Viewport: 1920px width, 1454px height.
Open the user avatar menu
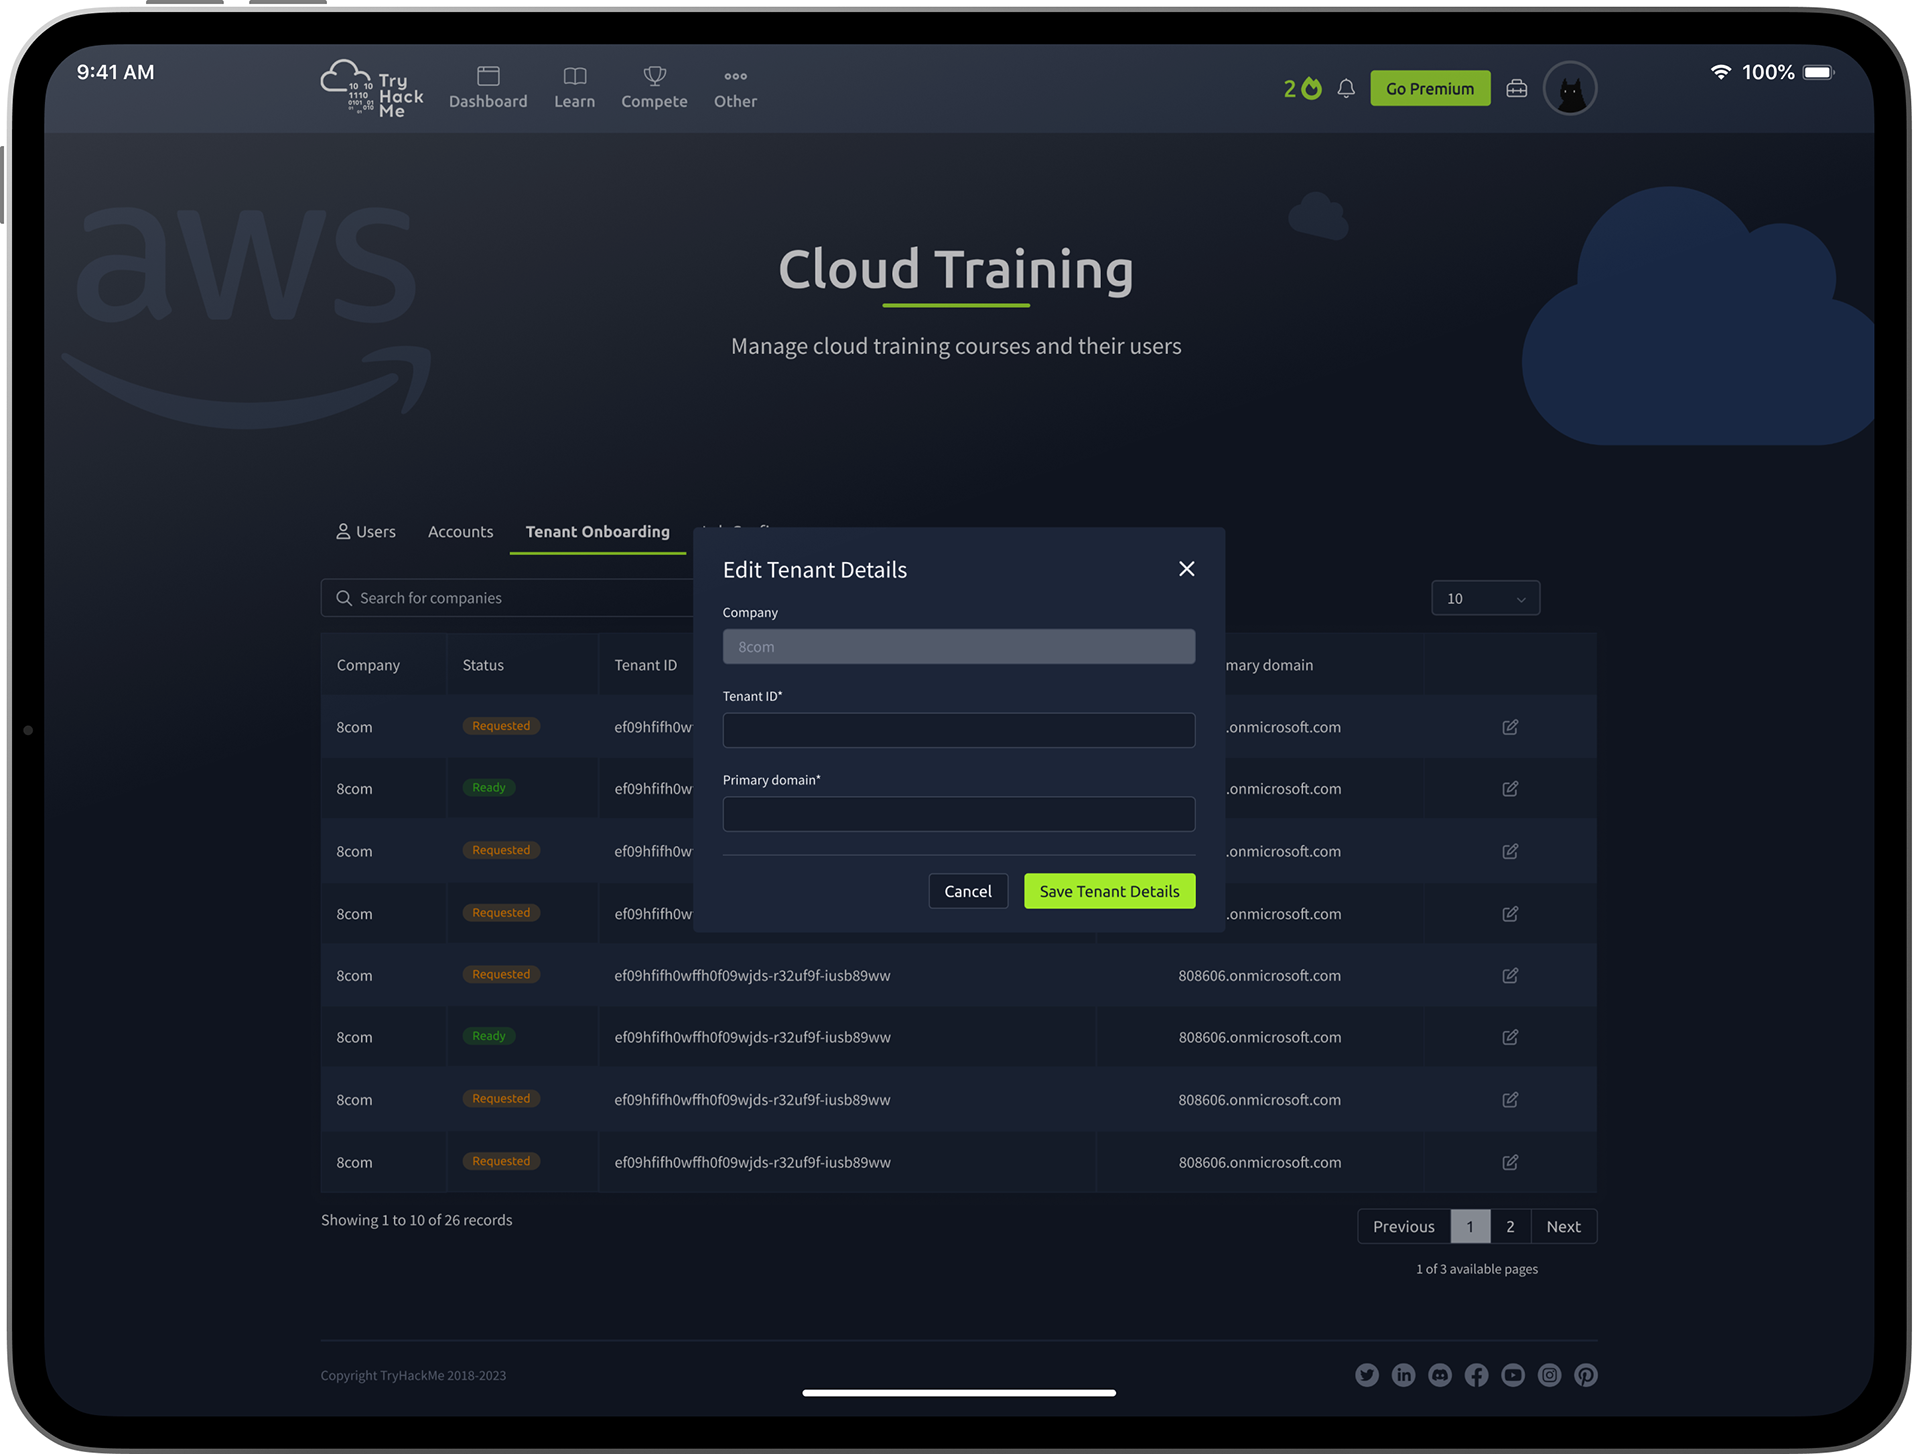pos(1569,89)
